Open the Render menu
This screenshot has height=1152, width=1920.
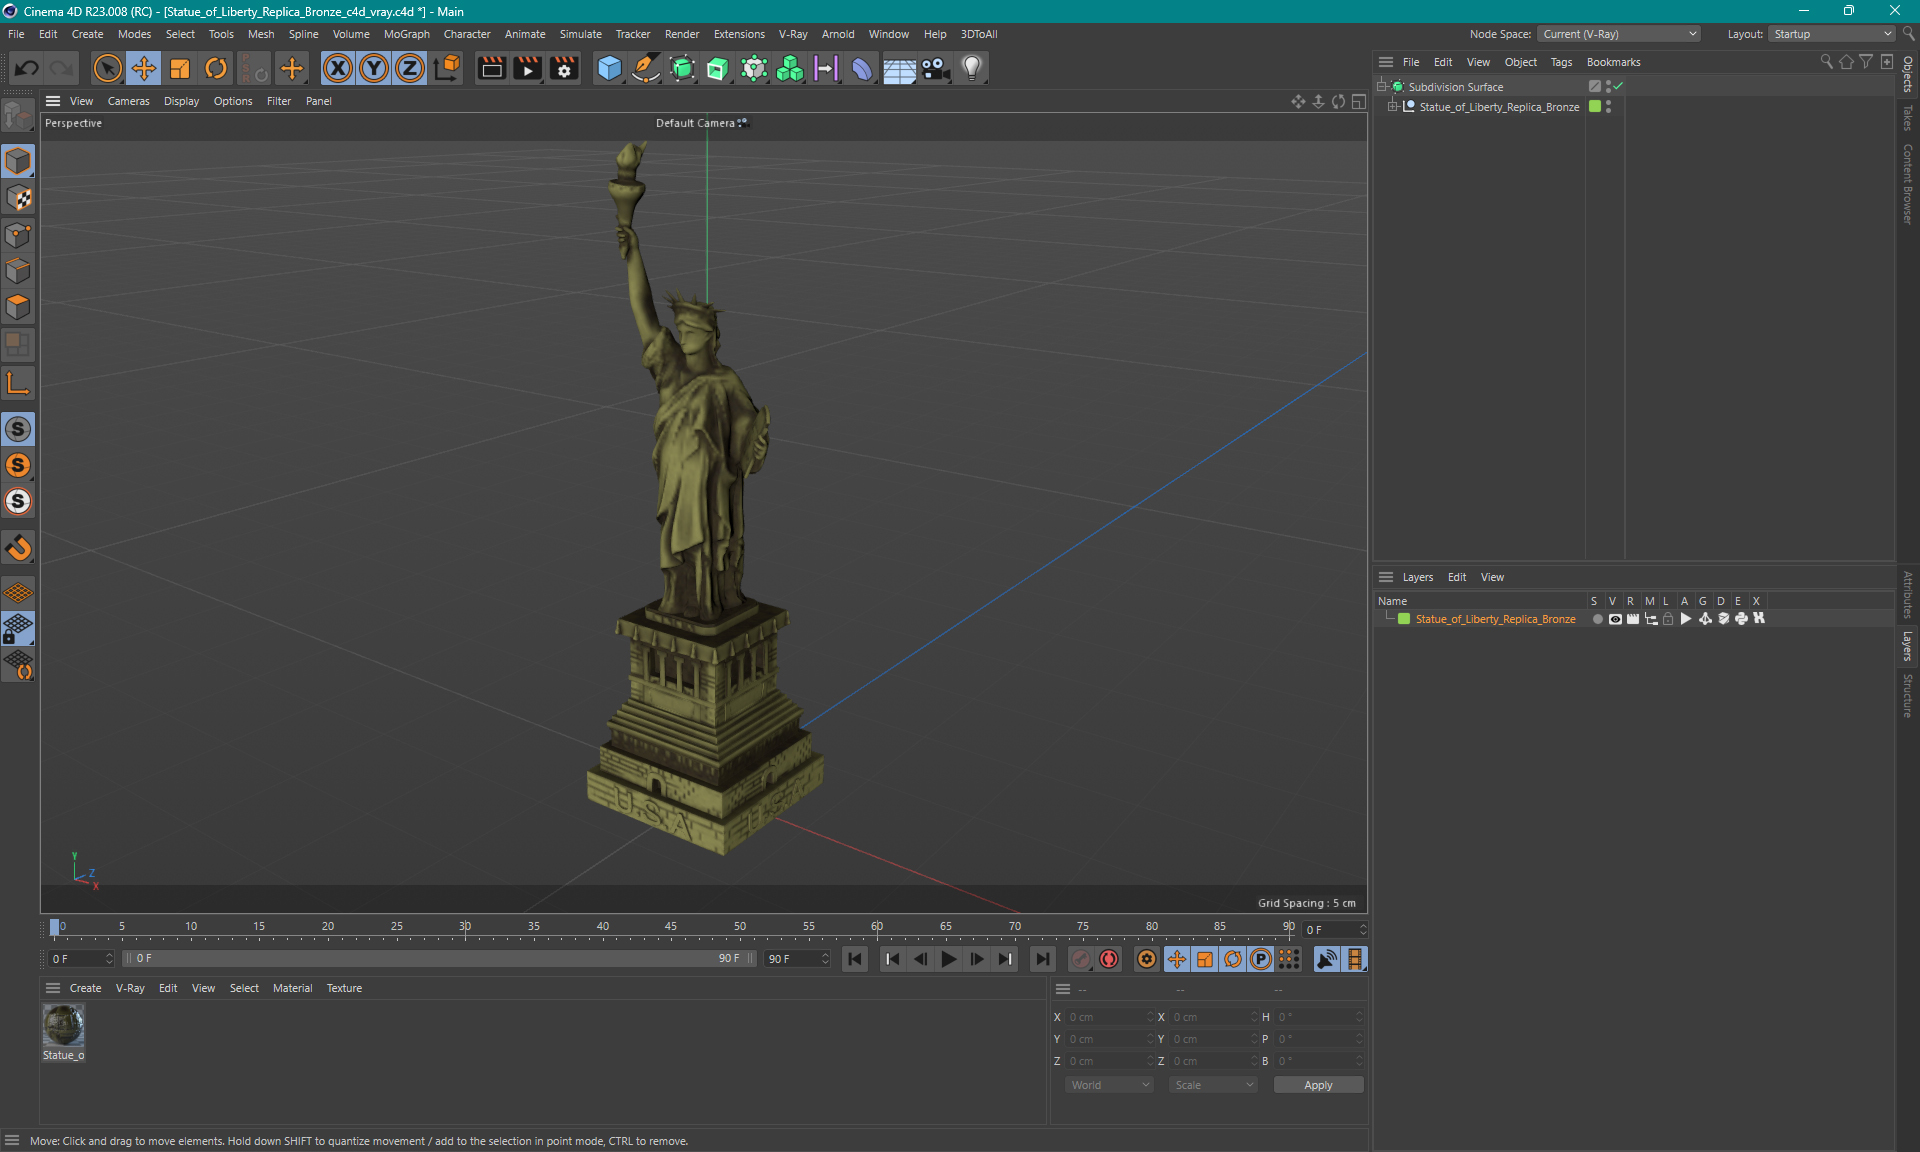[x=682, y=34]
